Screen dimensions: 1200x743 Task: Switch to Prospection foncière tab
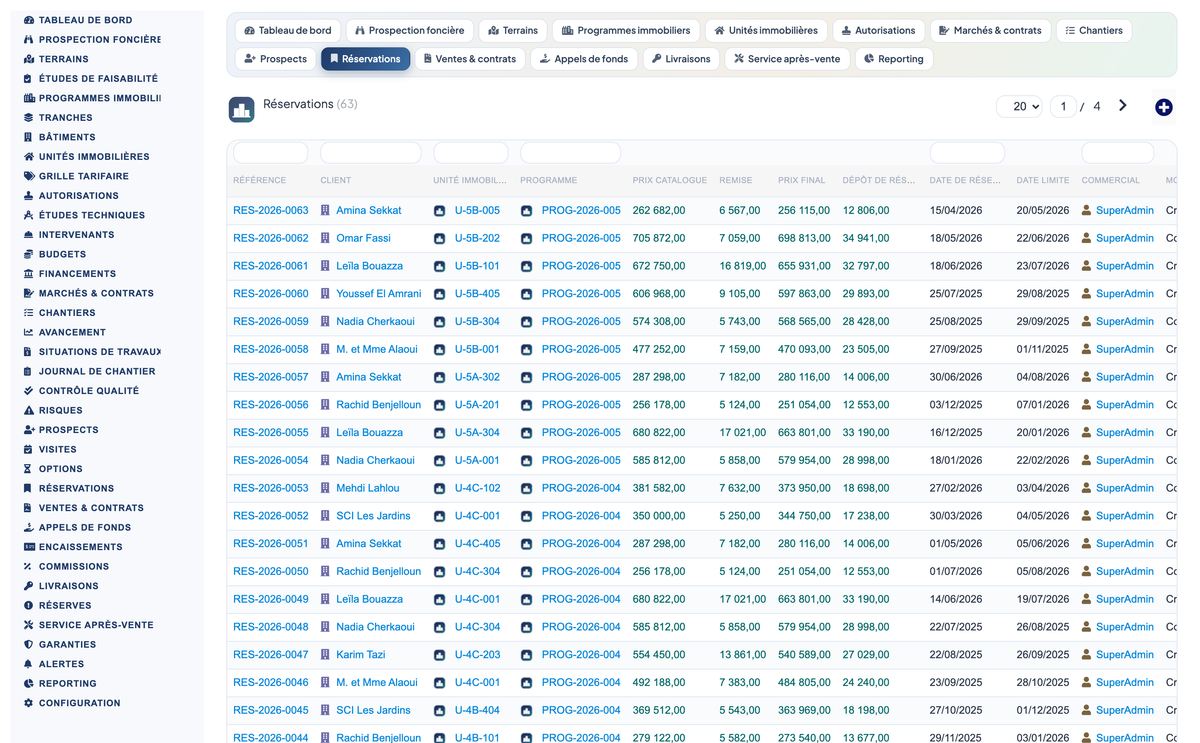pyautogui.click(x=410, y=31)
